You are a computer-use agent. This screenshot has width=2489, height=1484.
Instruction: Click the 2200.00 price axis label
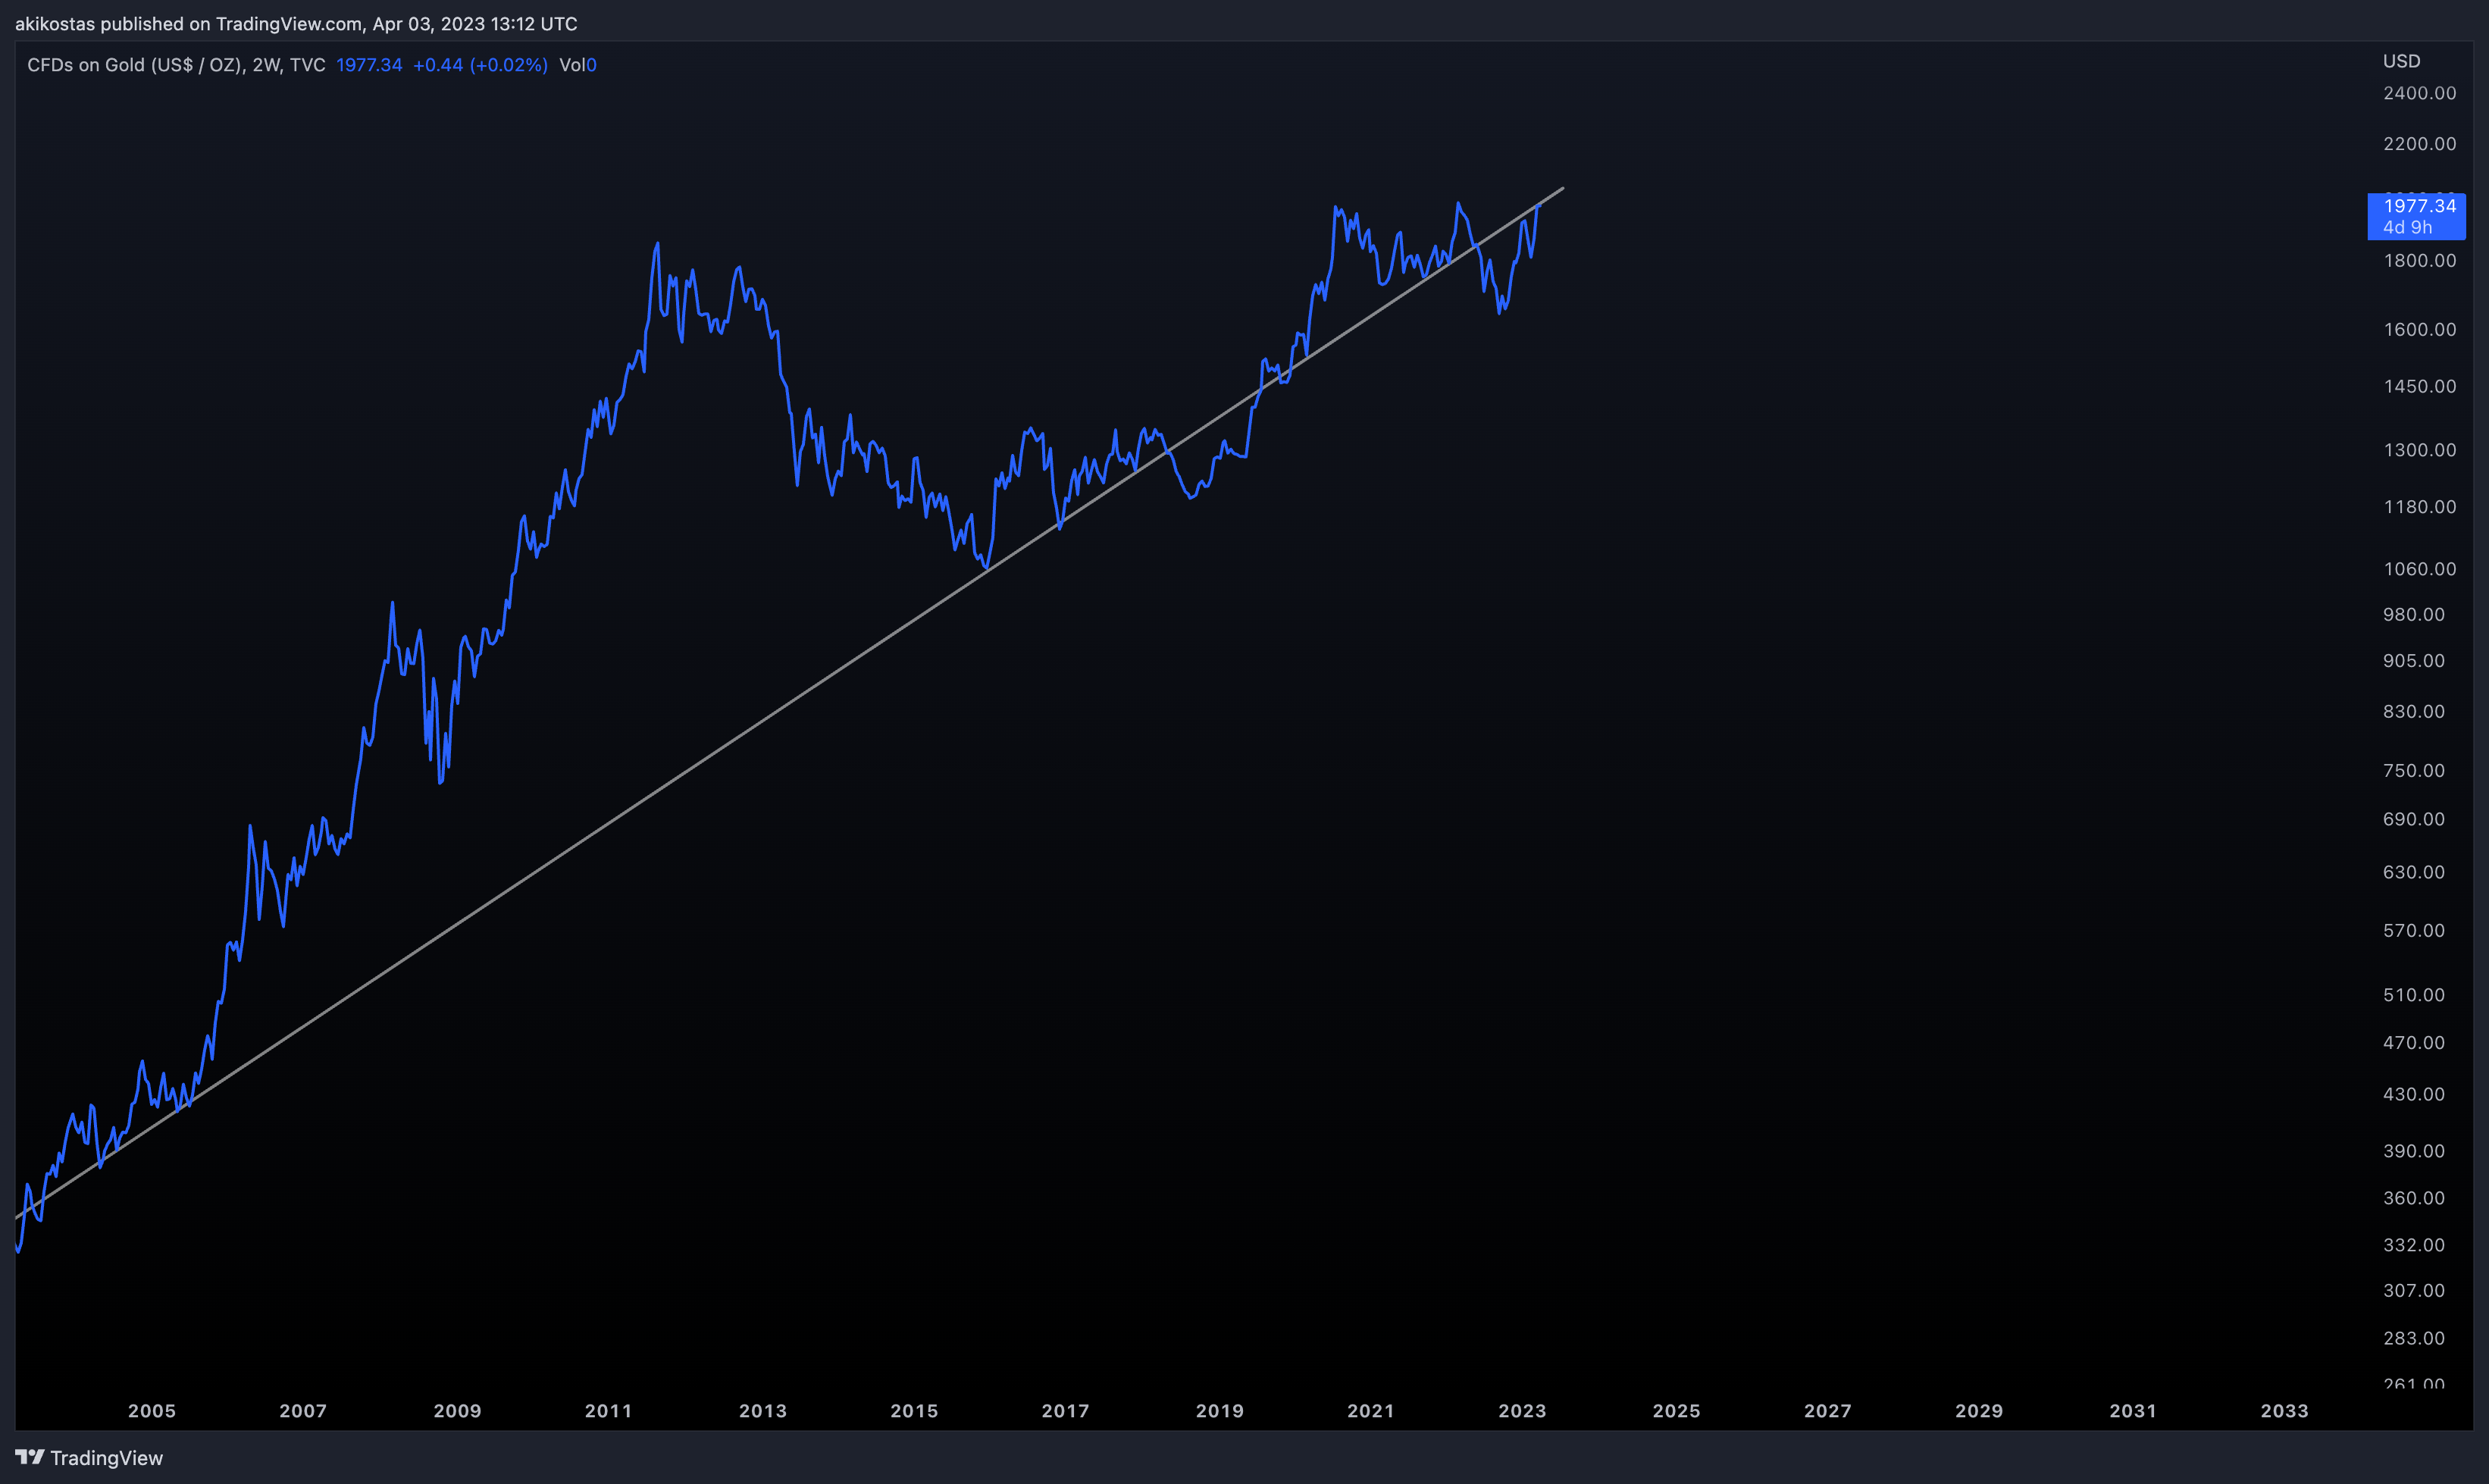click(2419, 144)
